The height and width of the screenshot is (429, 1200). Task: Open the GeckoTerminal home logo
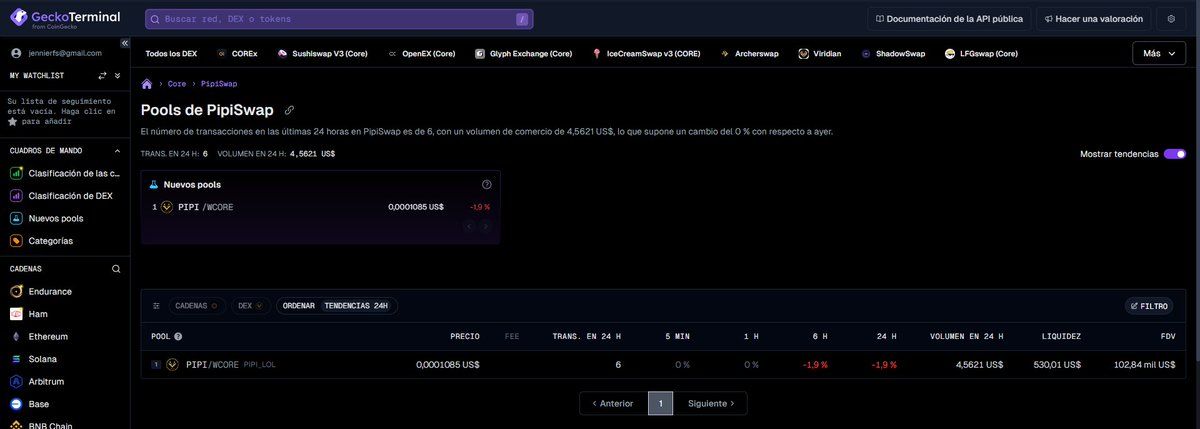point(65,18)
